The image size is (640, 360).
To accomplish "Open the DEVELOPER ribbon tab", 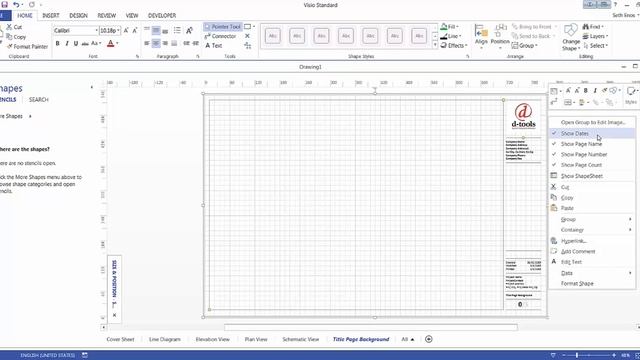I will click(x=162, y=16).
